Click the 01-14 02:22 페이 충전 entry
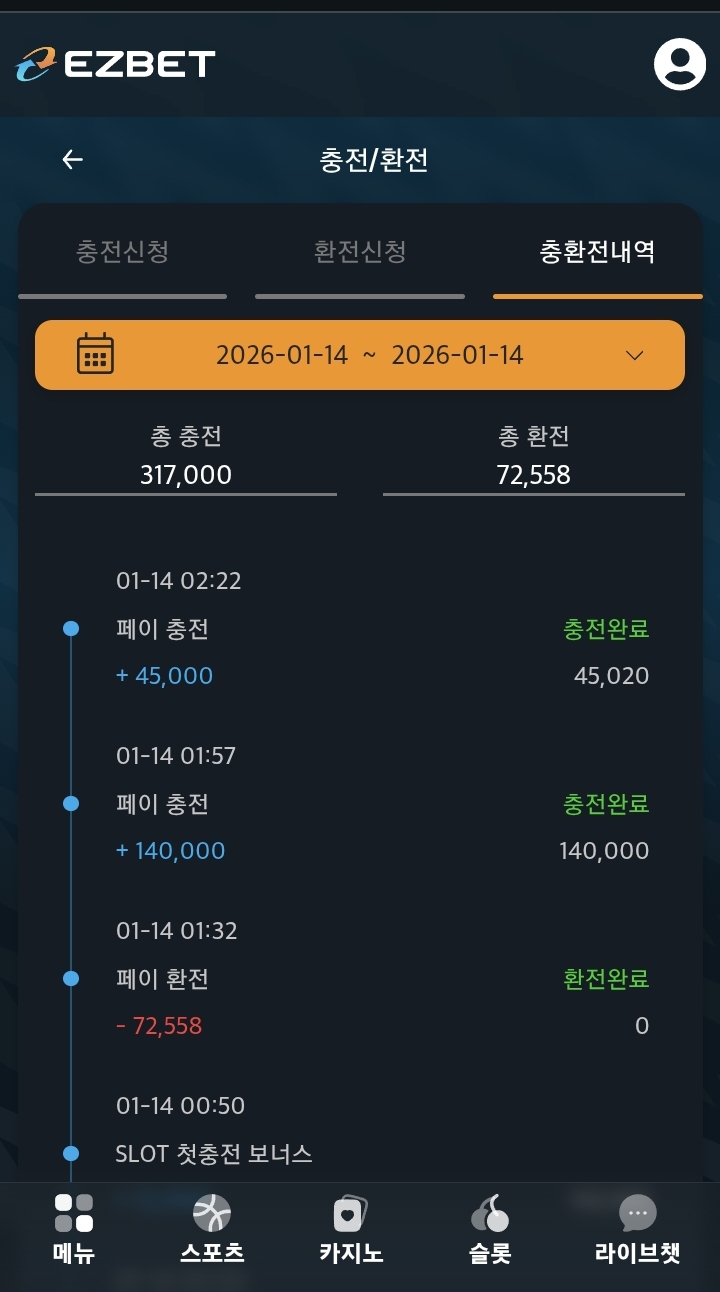720x1292 pixels. point(380,630)
